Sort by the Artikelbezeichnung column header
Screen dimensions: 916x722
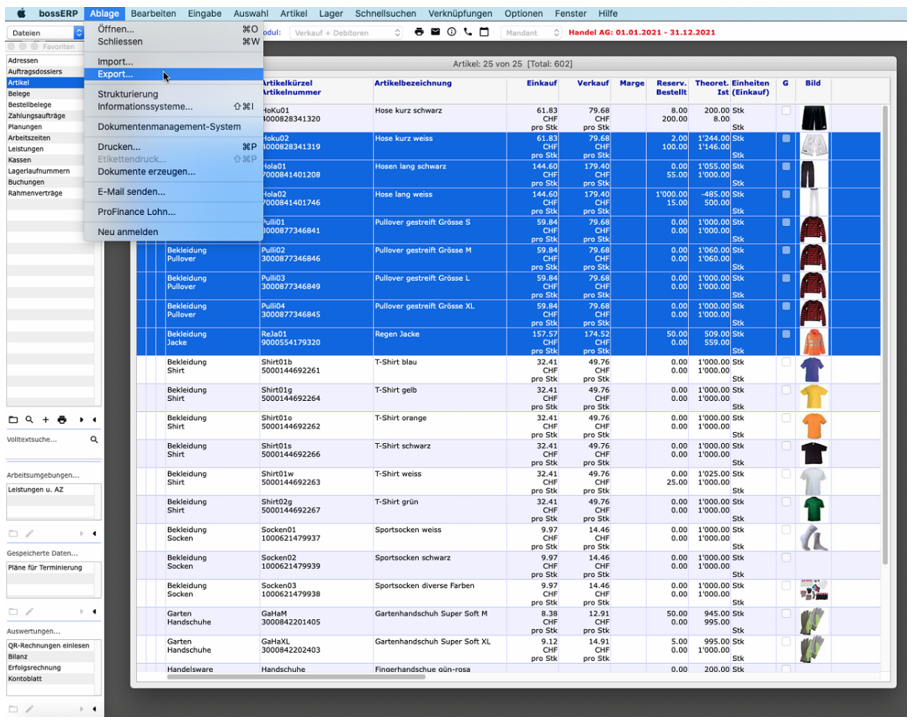(413, 83)
